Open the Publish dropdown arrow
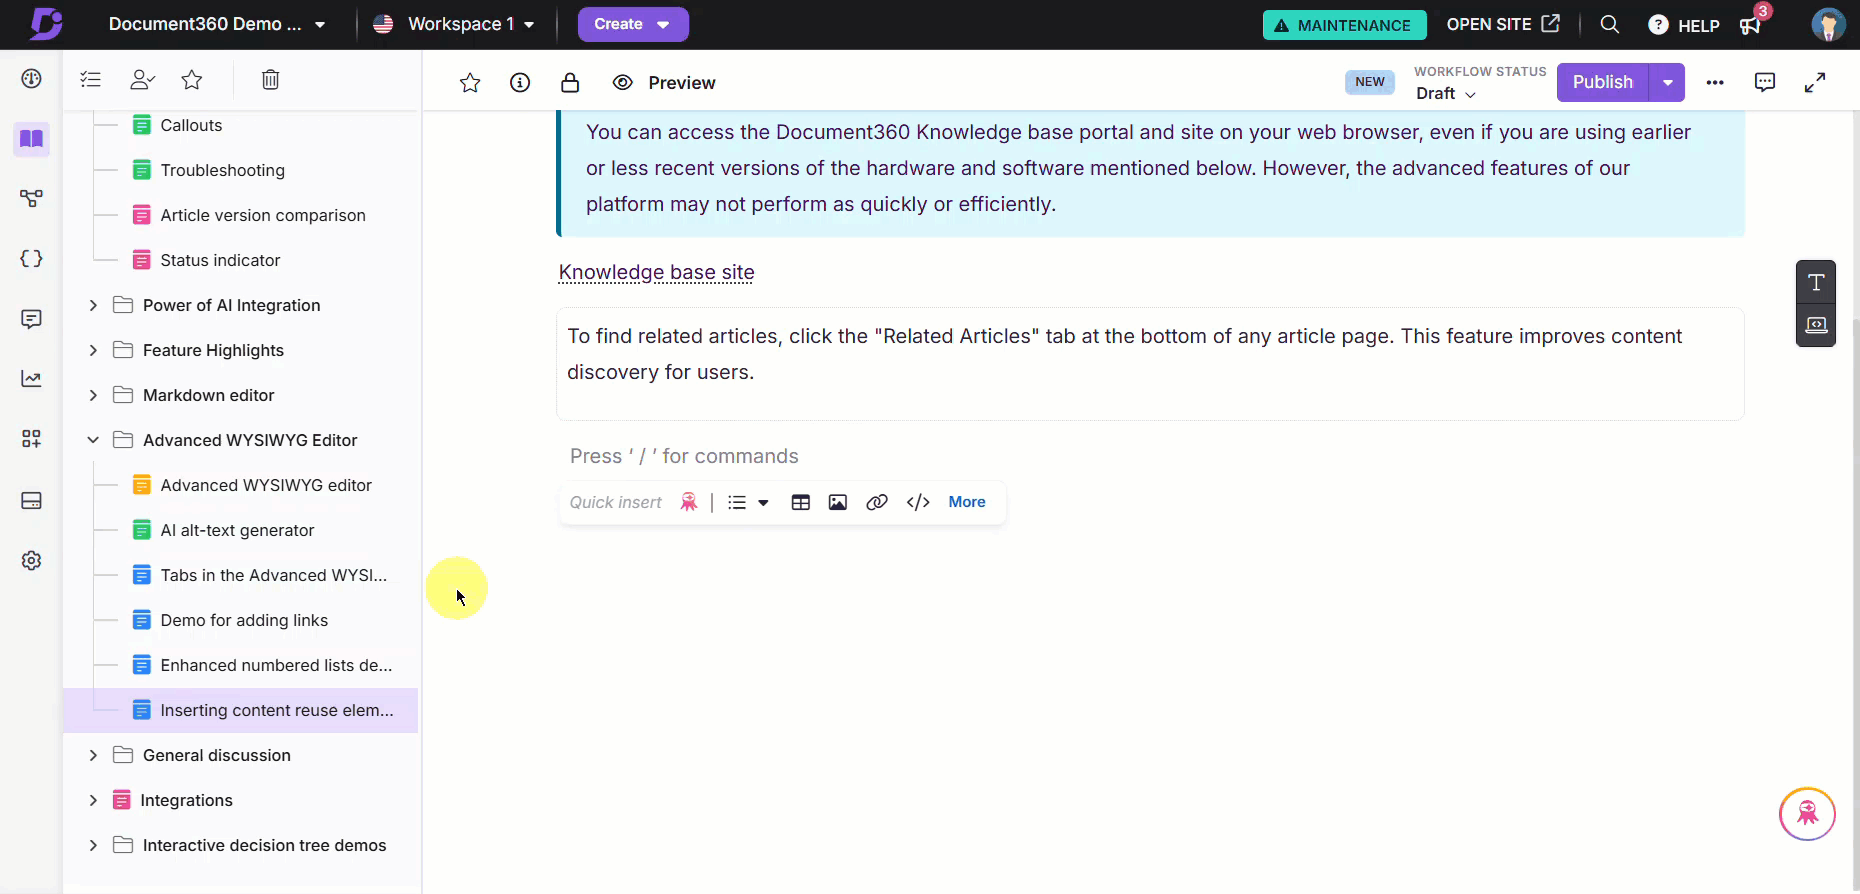 [1667, 82]
